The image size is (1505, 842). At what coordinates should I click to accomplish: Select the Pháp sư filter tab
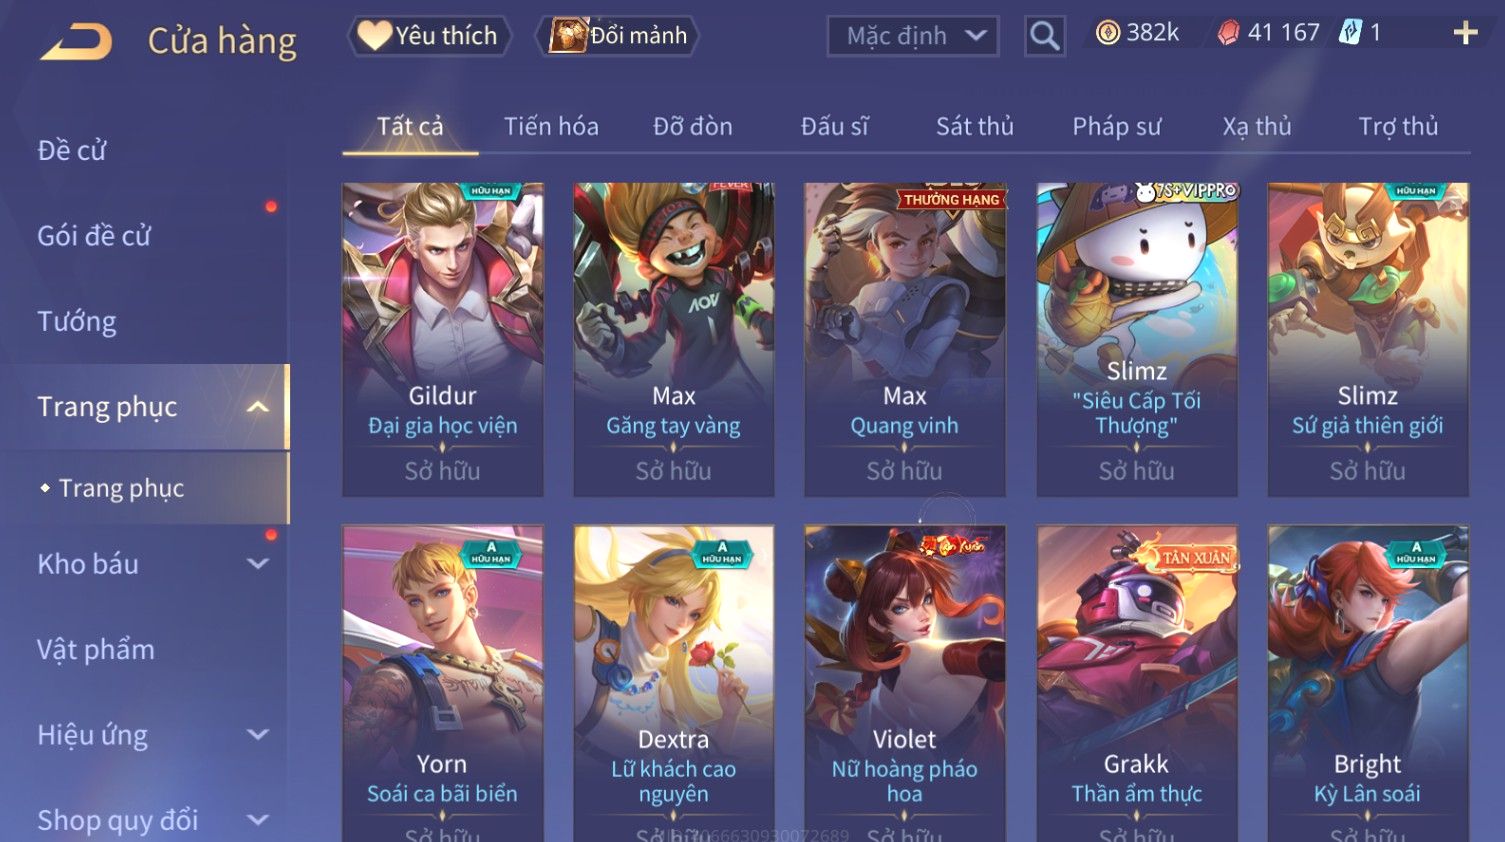coord(1117,127)
